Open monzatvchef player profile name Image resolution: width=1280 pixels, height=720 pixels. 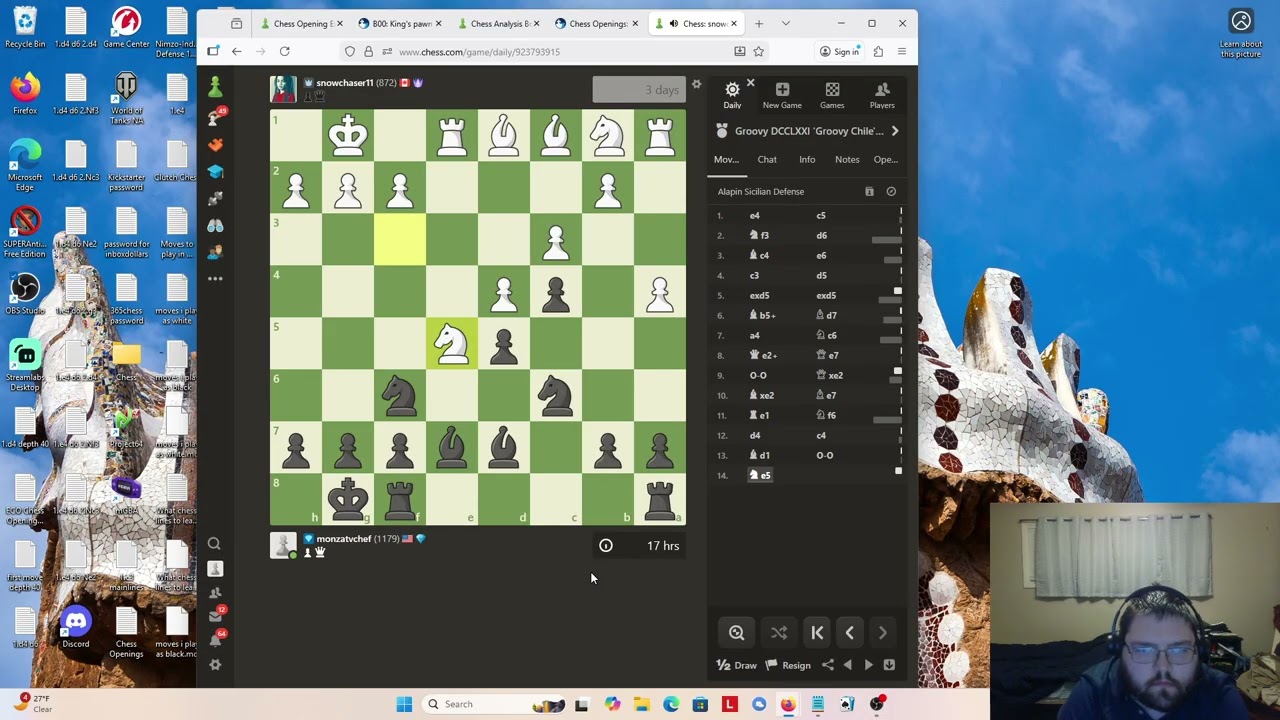(343, 539)
